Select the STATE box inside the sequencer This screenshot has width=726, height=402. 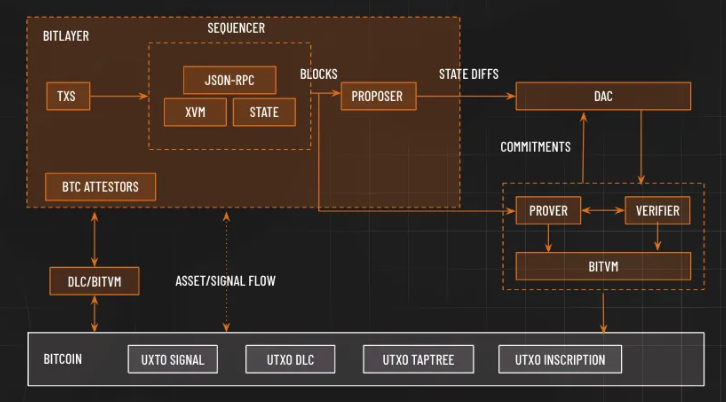coord(264,112)
